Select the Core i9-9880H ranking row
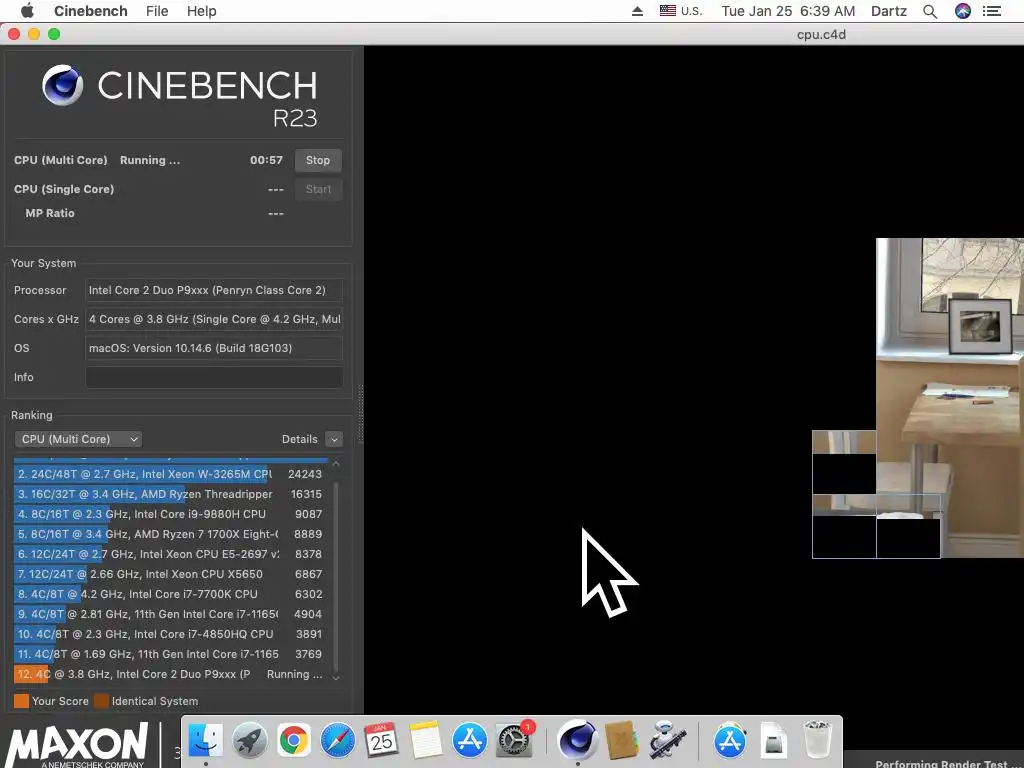The image size is (1024, 768). [x=170, y=514]
